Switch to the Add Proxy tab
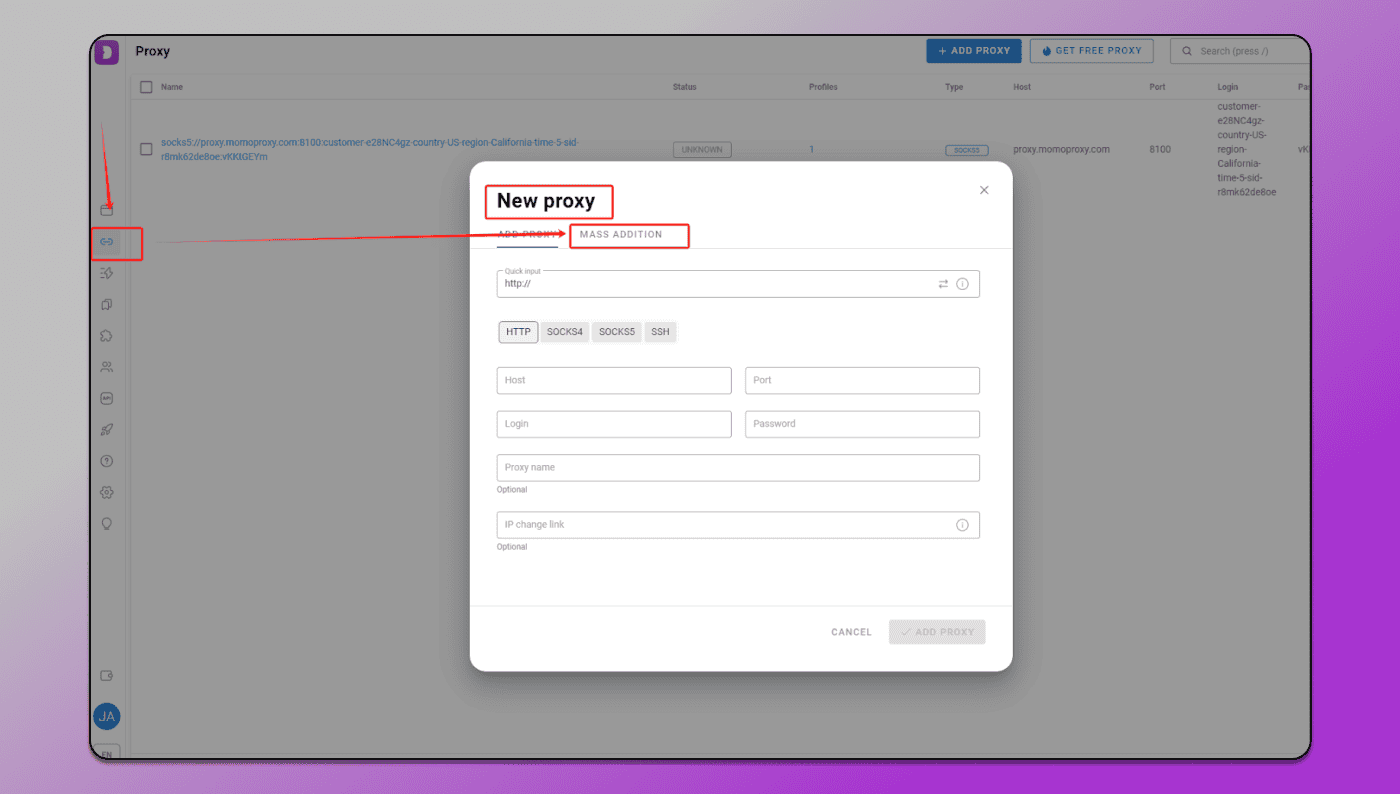Viewport: 1400px width, 794px height. [x=527, y=235]
